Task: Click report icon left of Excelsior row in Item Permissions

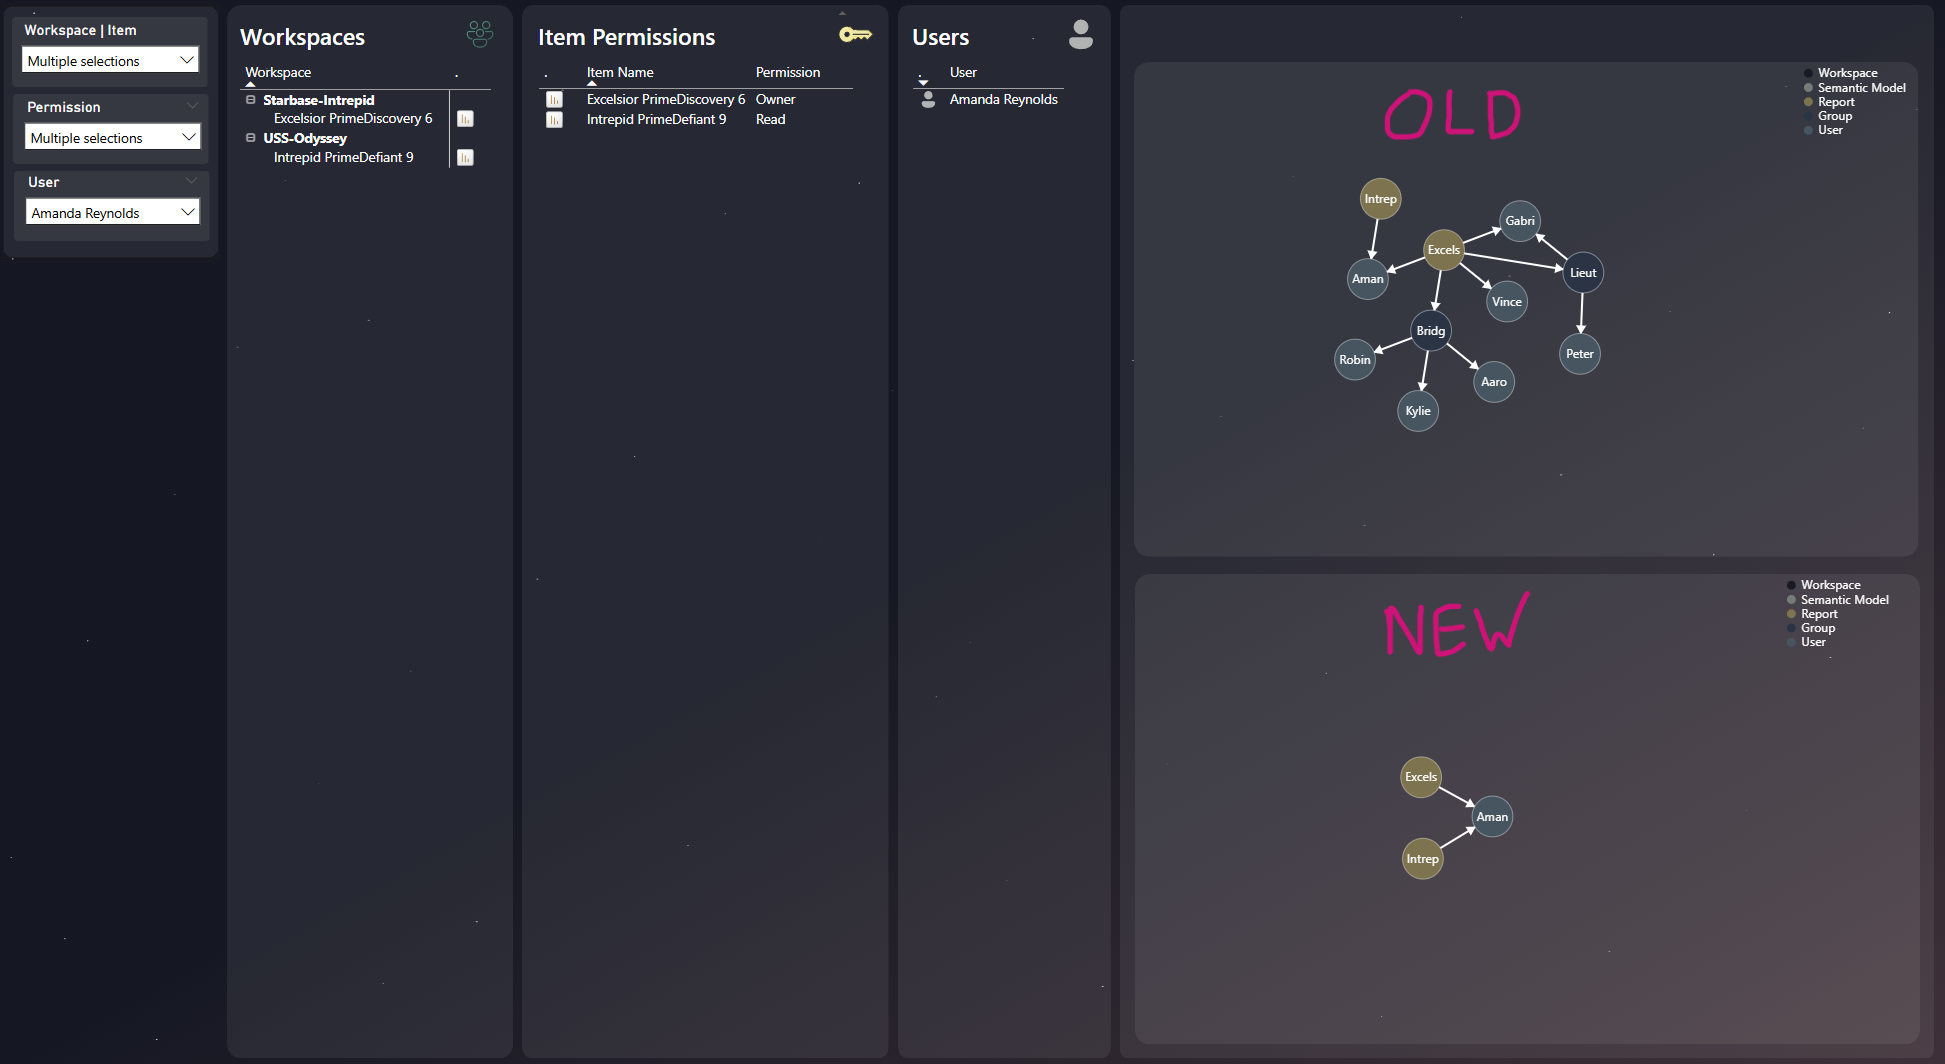Action: (x=554, y=100)
